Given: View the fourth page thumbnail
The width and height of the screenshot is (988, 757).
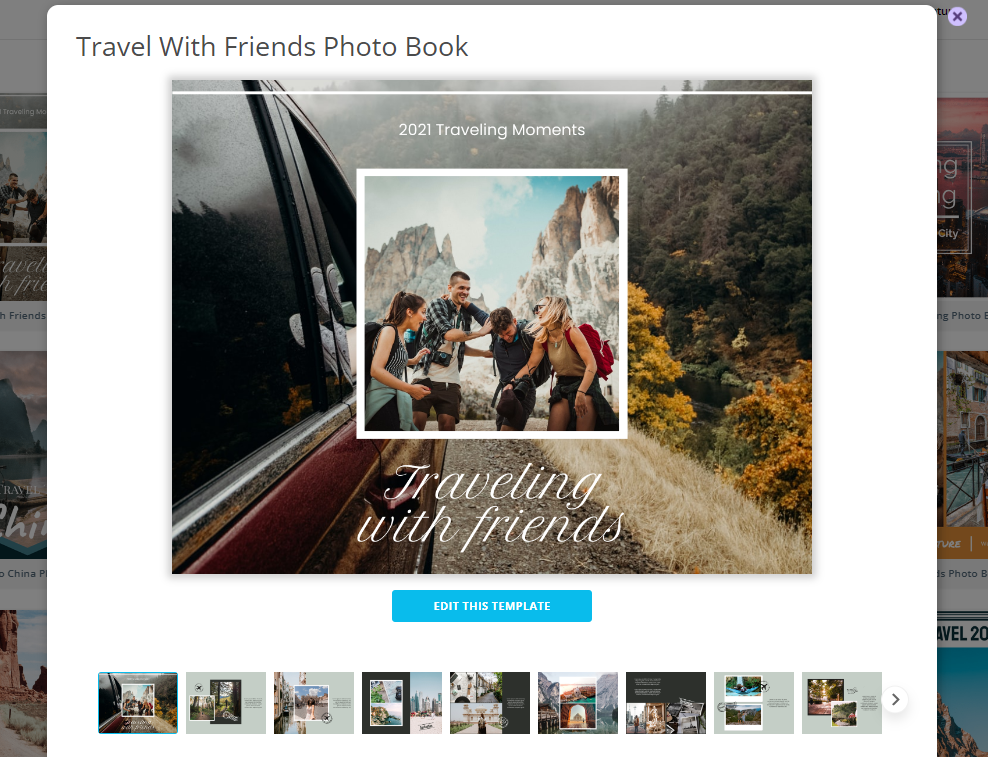Looking at the screenshot, I should (402, 703).
